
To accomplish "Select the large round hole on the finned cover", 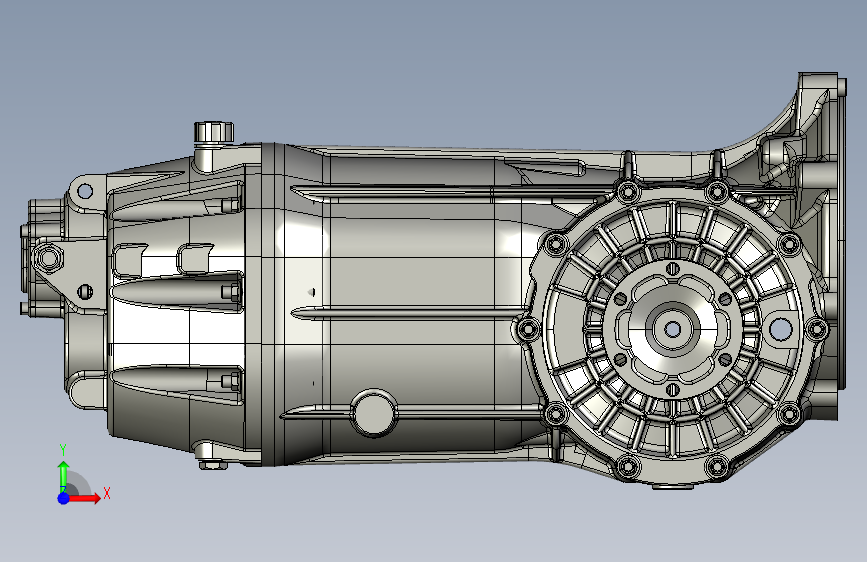I will point(780,329).
